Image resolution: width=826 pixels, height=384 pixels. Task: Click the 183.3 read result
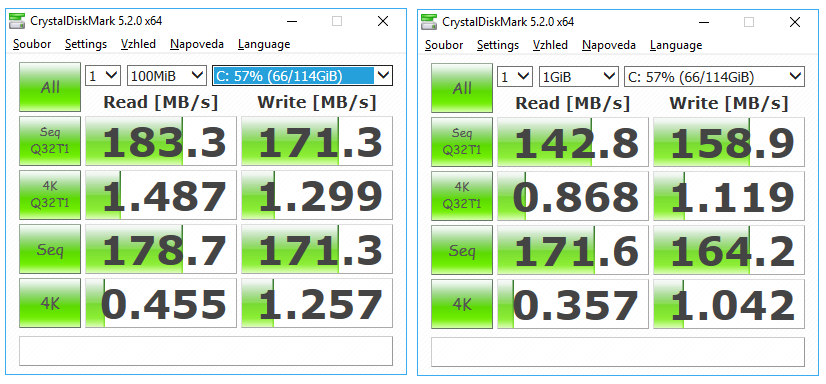[x=161, y=141]
